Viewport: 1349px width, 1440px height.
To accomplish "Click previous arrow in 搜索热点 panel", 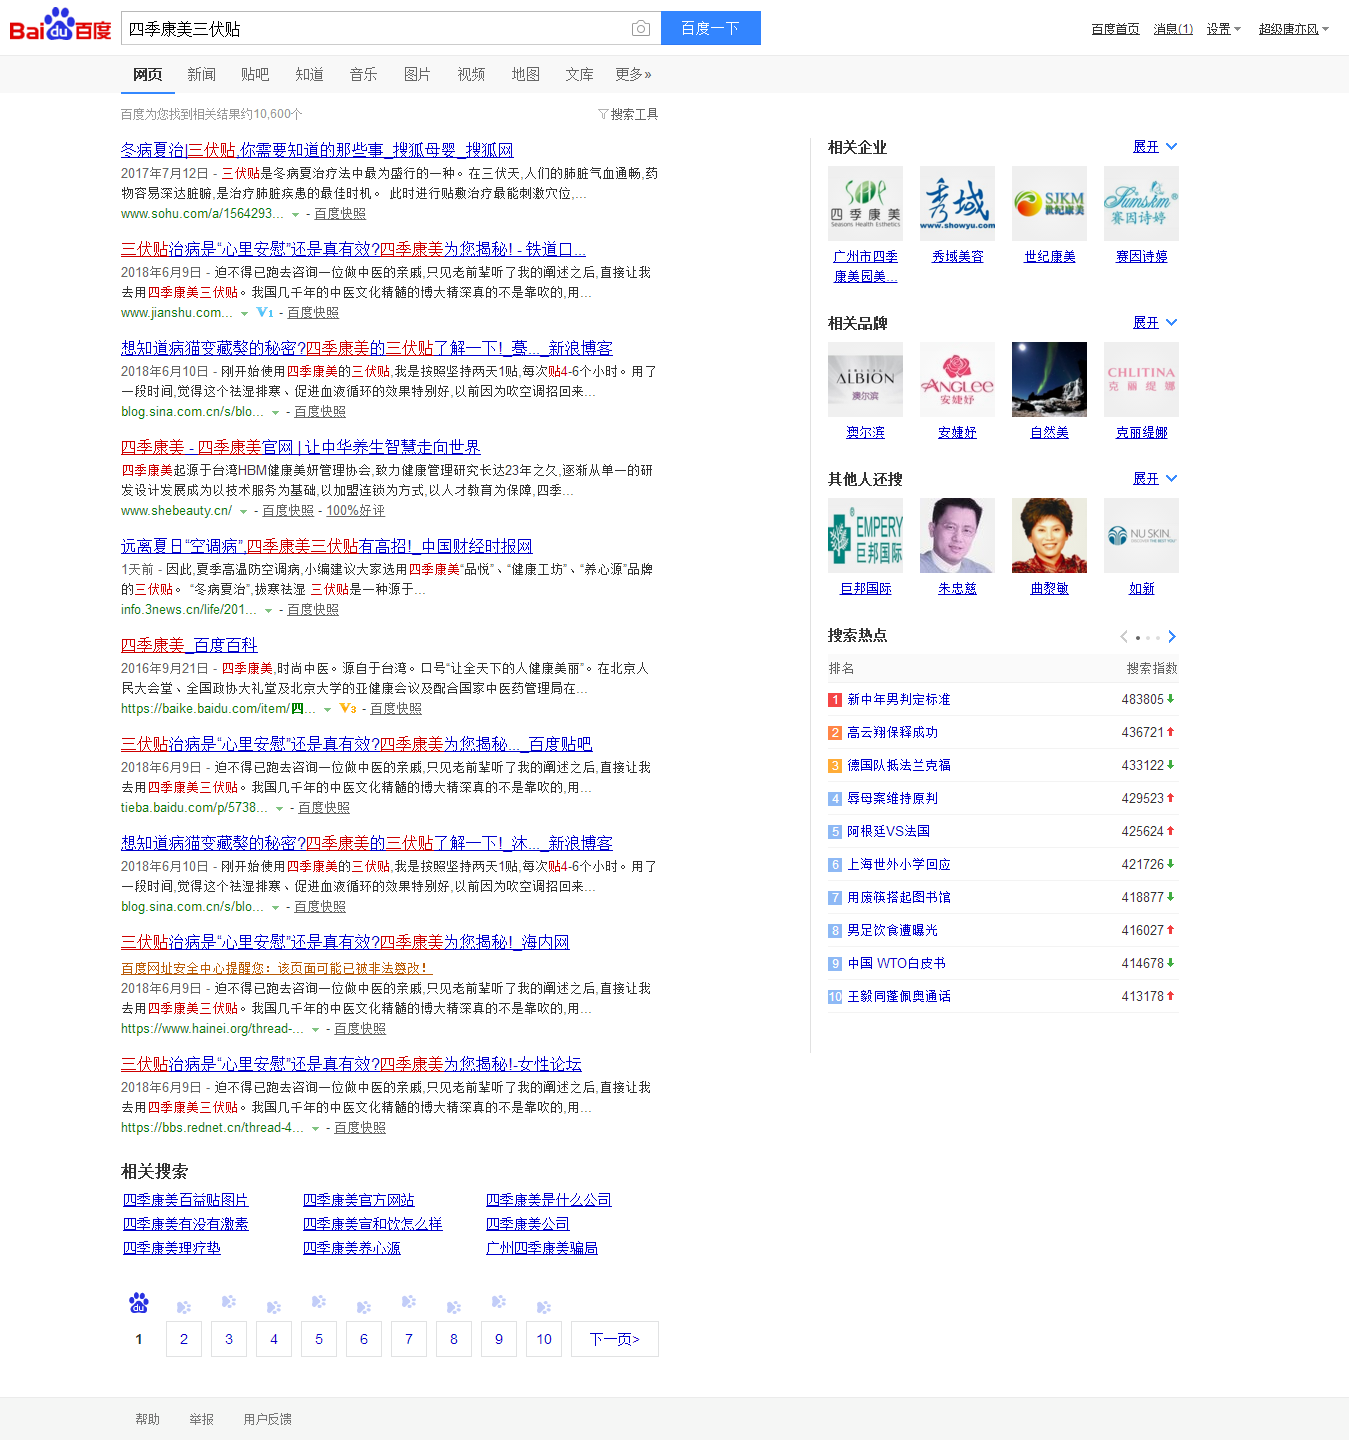I will tap(1124, 637).
